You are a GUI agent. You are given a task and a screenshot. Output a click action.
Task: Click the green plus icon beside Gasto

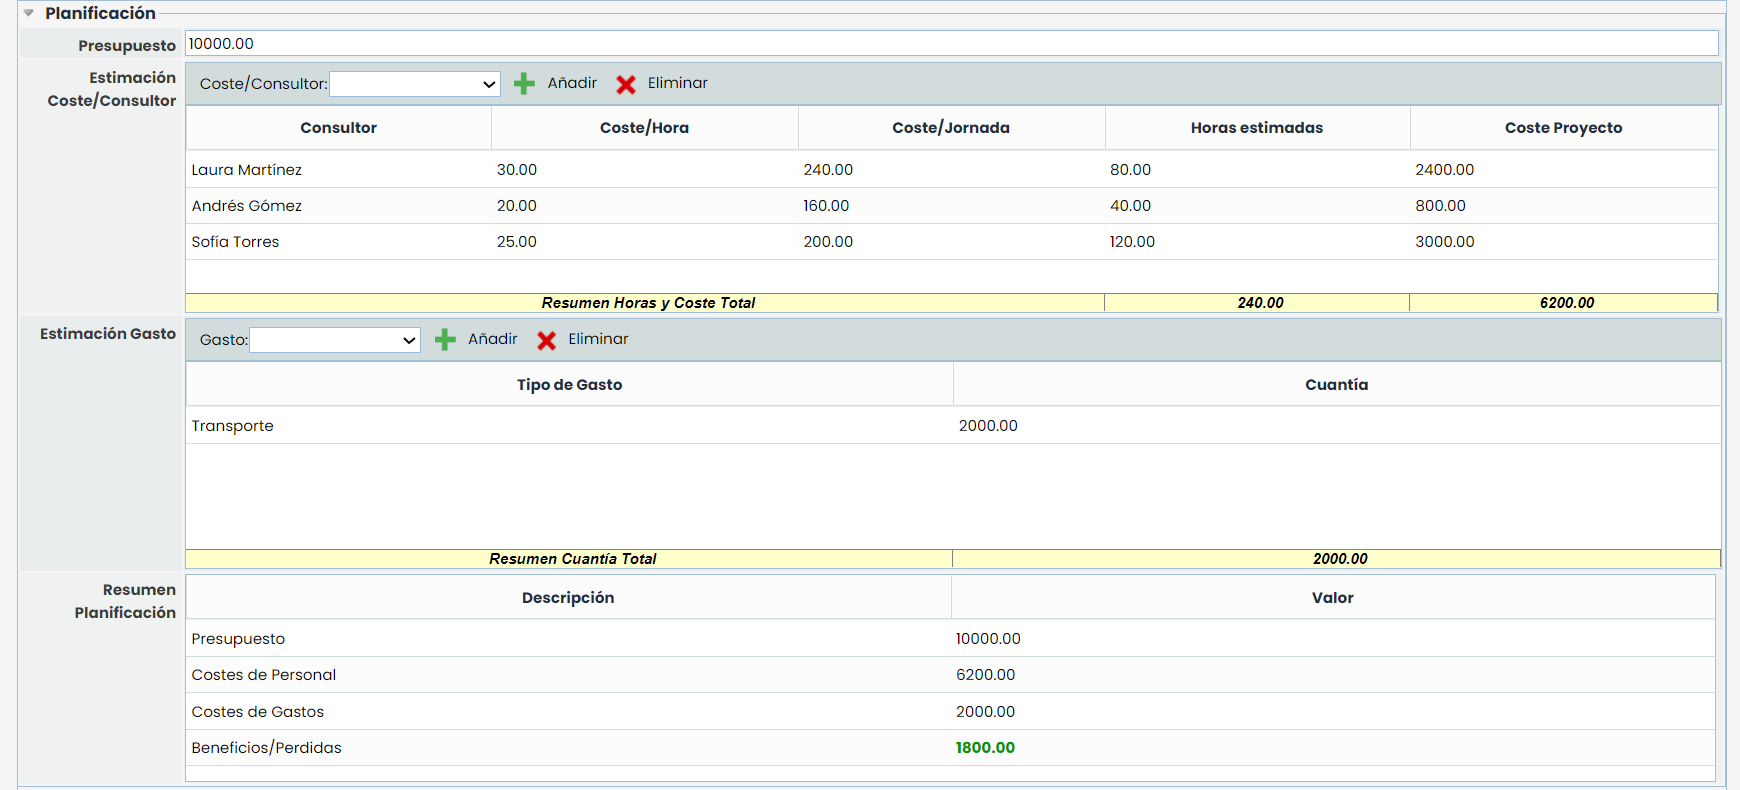click(x=445, y=340)
